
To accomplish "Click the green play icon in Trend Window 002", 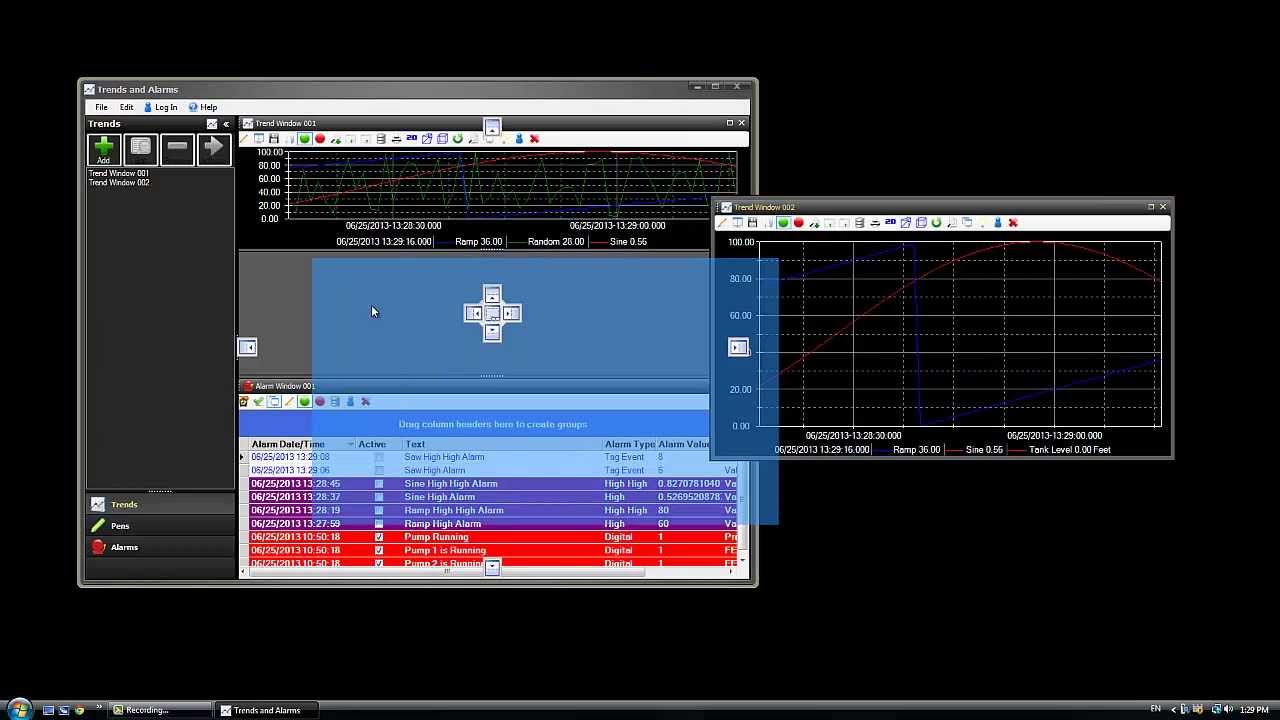I will 783,223.
